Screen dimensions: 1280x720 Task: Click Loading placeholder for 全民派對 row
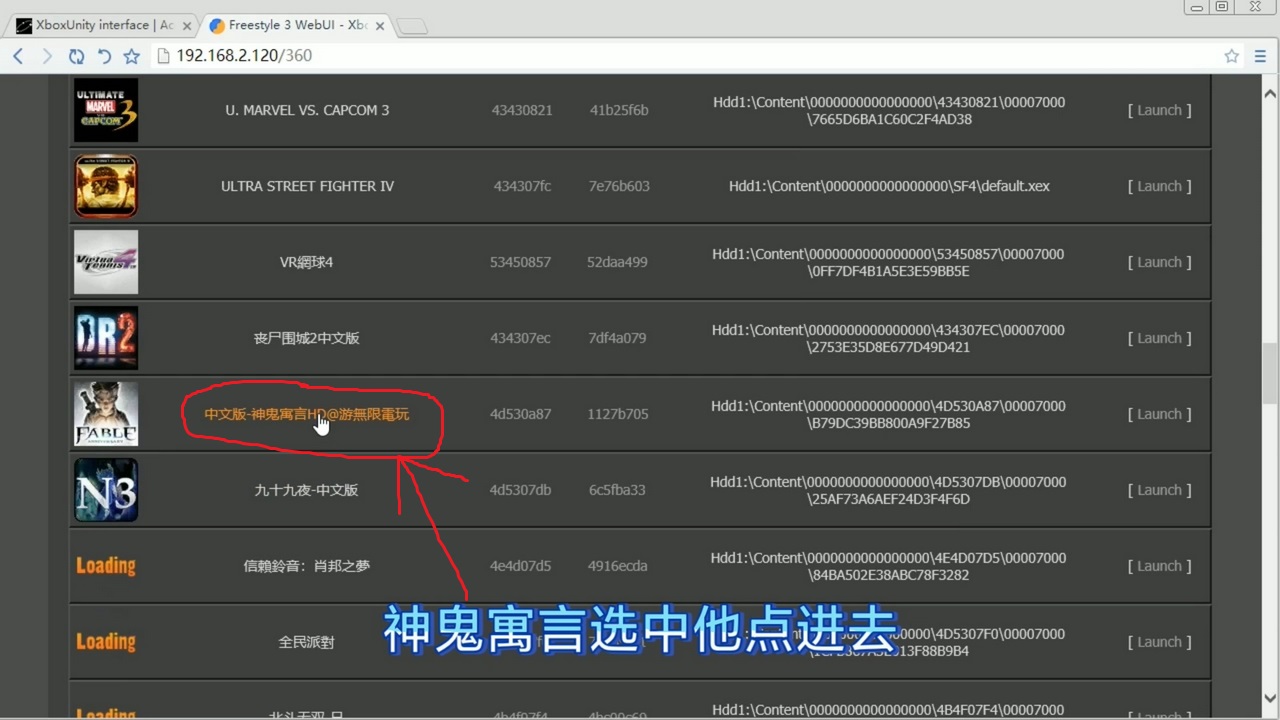click(106, 642)
